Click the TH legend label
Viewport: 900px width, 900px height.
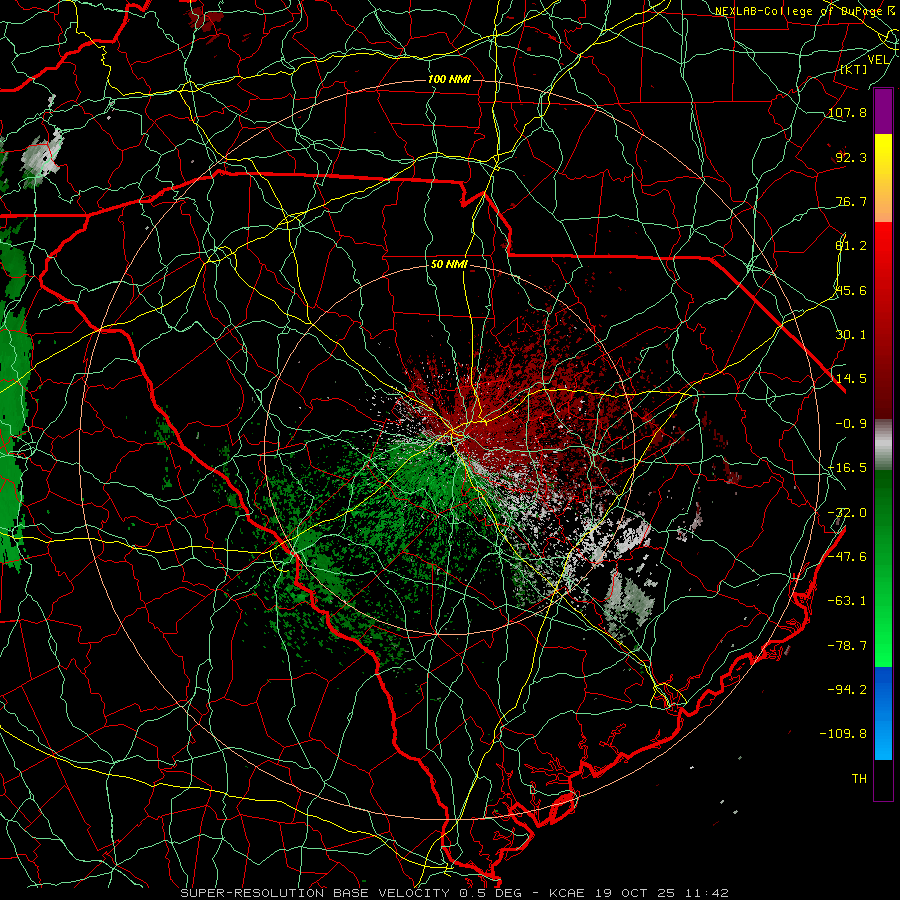859,779
